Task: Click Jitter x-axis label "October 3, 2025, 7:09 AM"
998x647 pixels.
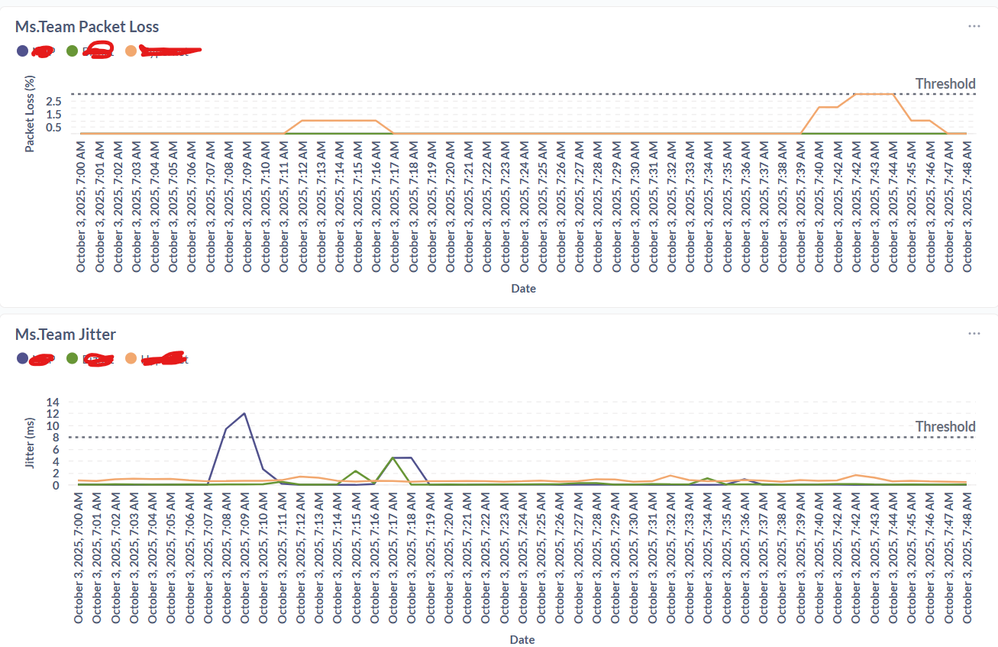Action: [x=245, y=557]
